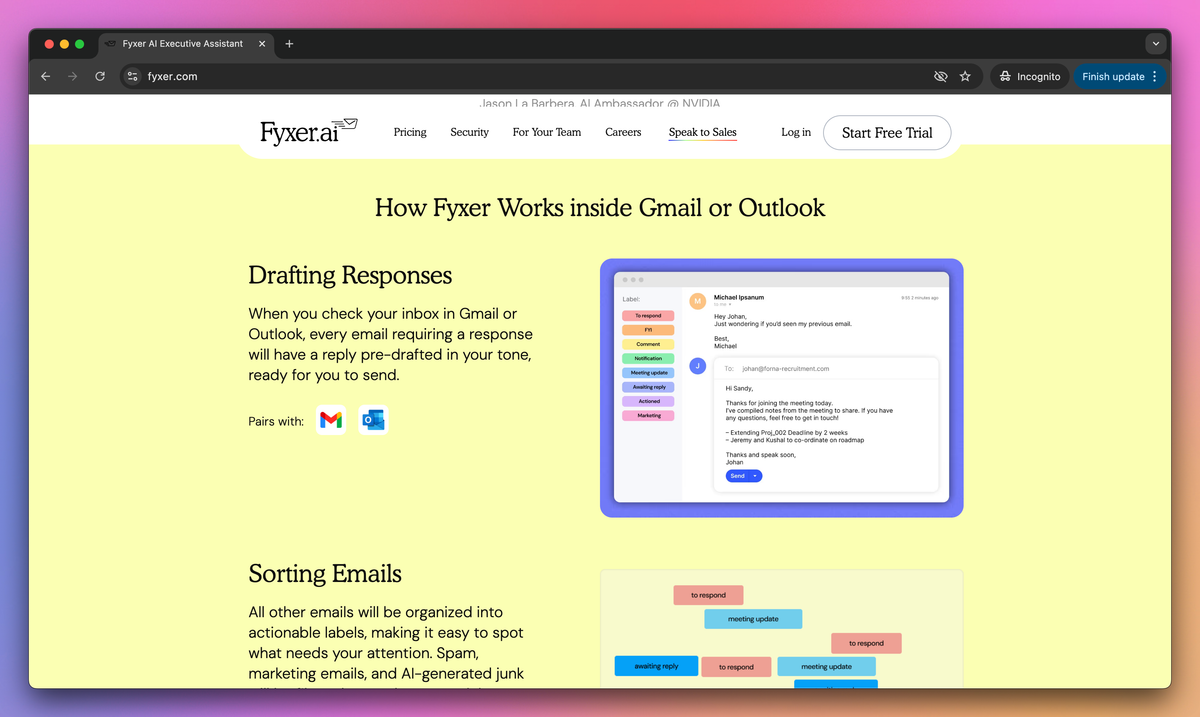Image resolution: width=1200 pixels, height=717 pixels.
Task: Open the Careers page
Action: (x=623, y=132)
